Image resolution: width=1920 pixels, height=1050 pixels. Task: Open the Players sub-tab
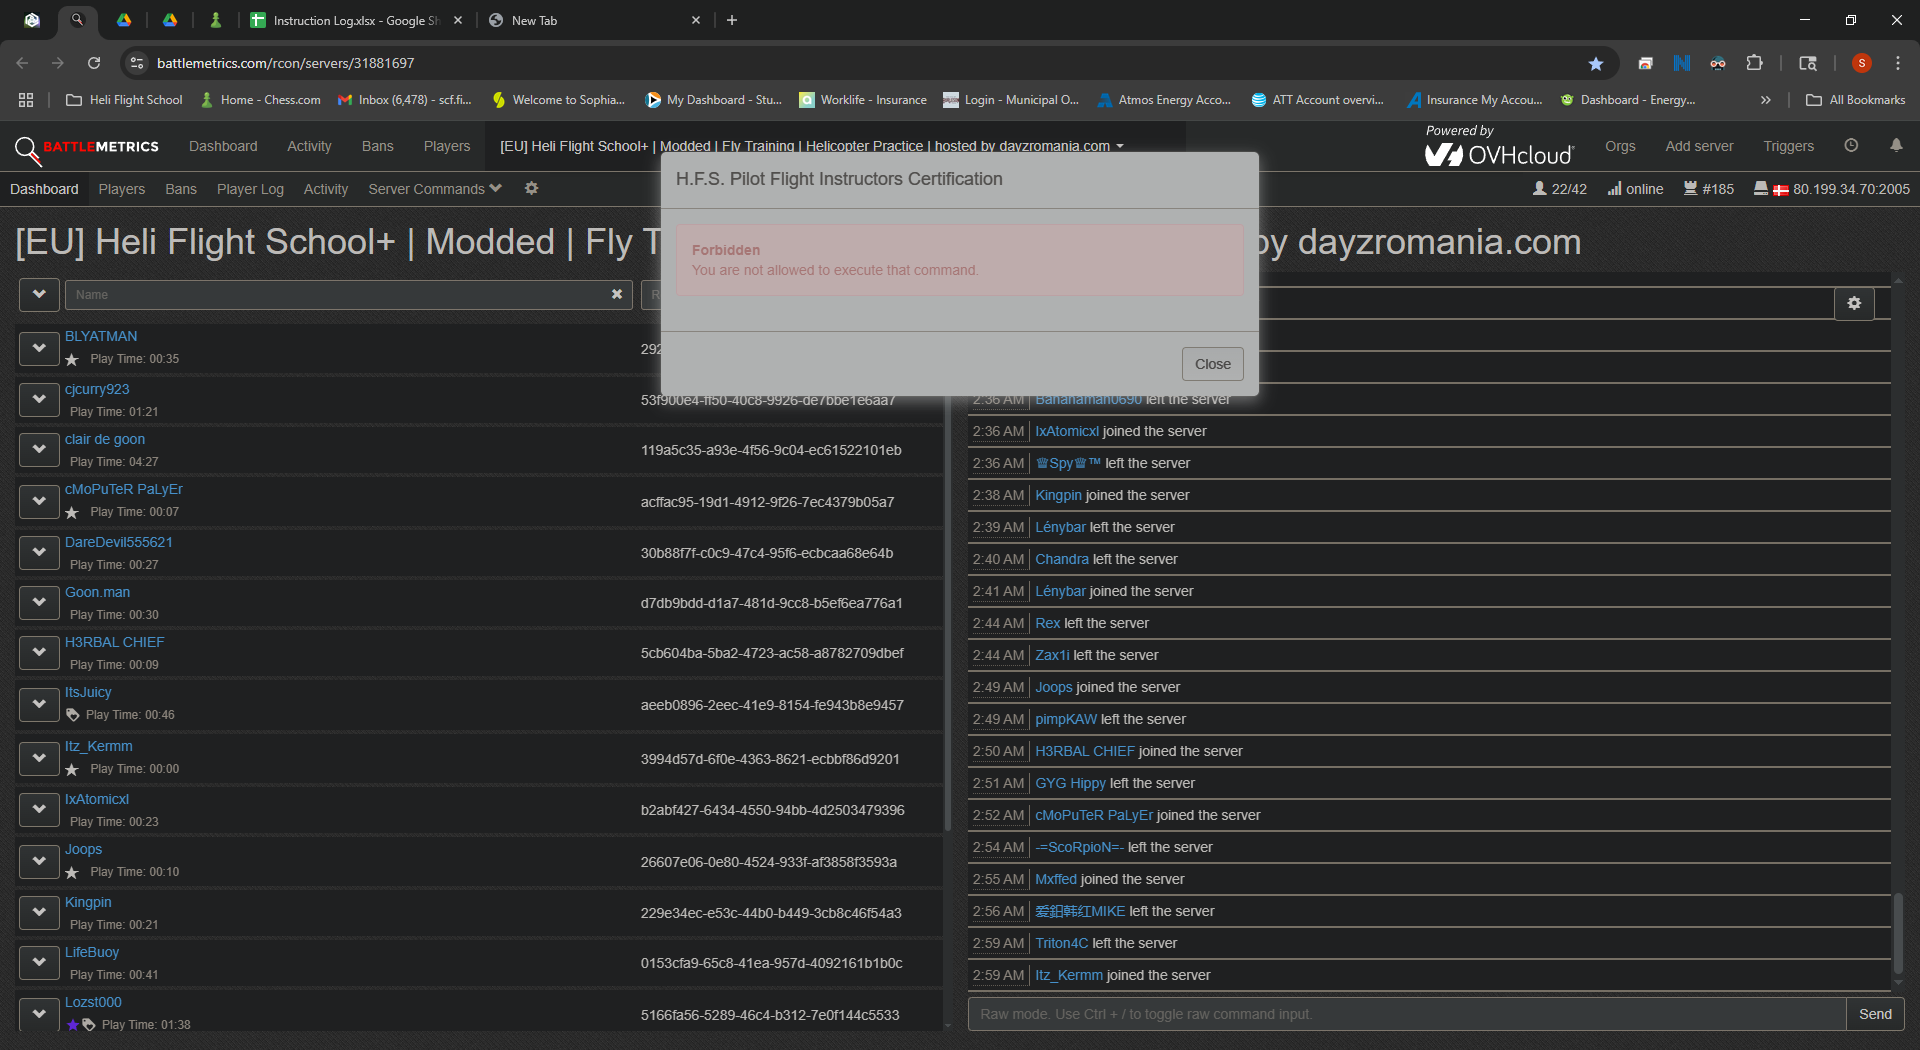click(122, 189)
